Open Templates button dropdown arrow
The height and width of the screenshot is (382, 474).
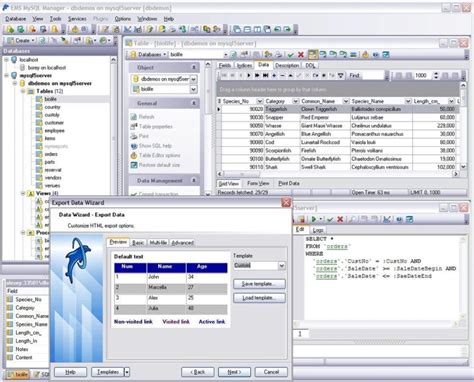(127, 372)
